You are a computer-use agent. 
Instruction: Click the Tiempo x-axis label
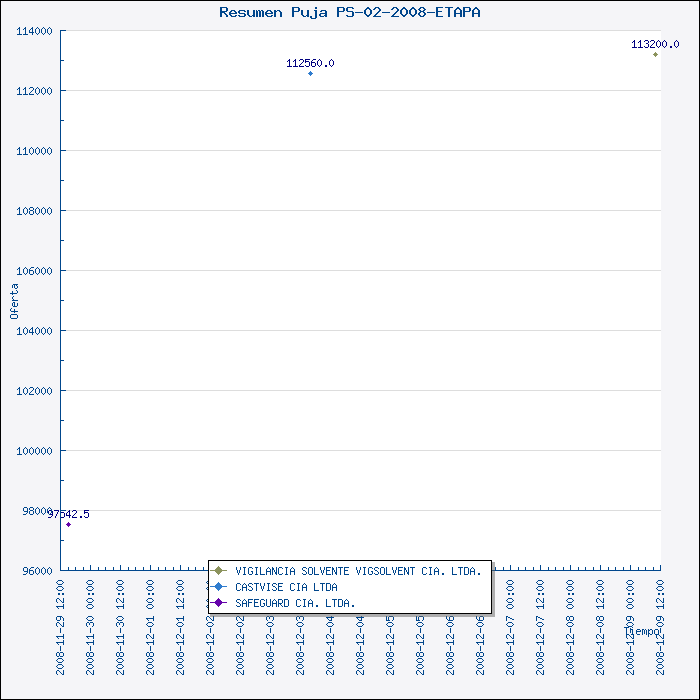coord(642,631)
